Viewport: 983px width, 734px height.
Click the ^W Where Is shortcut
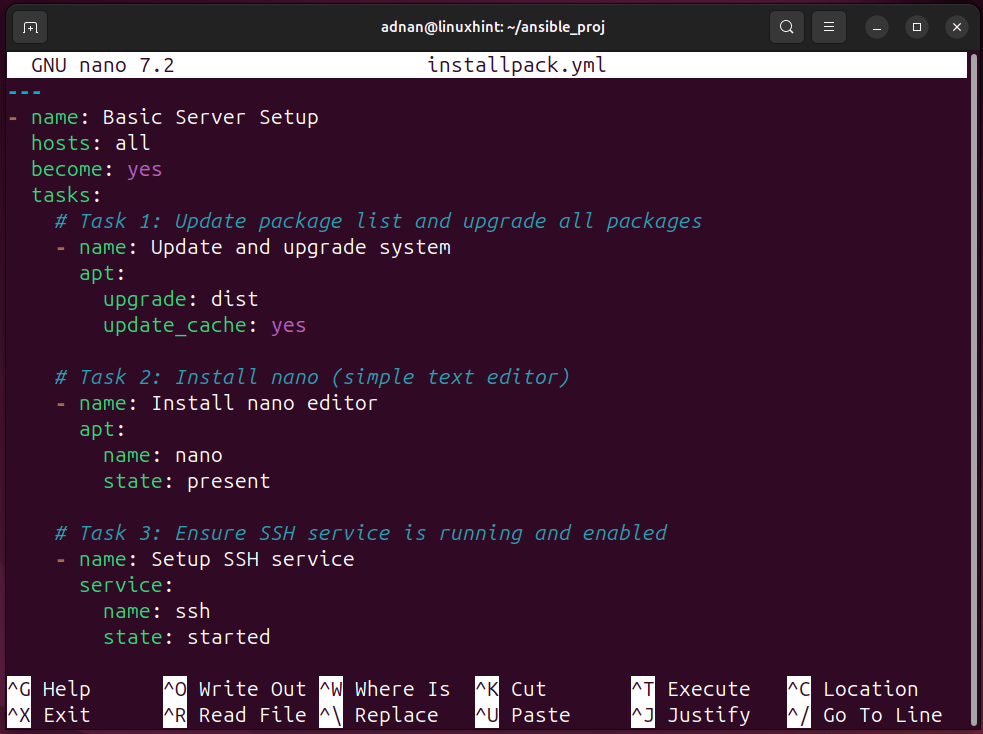coord(385,689)
